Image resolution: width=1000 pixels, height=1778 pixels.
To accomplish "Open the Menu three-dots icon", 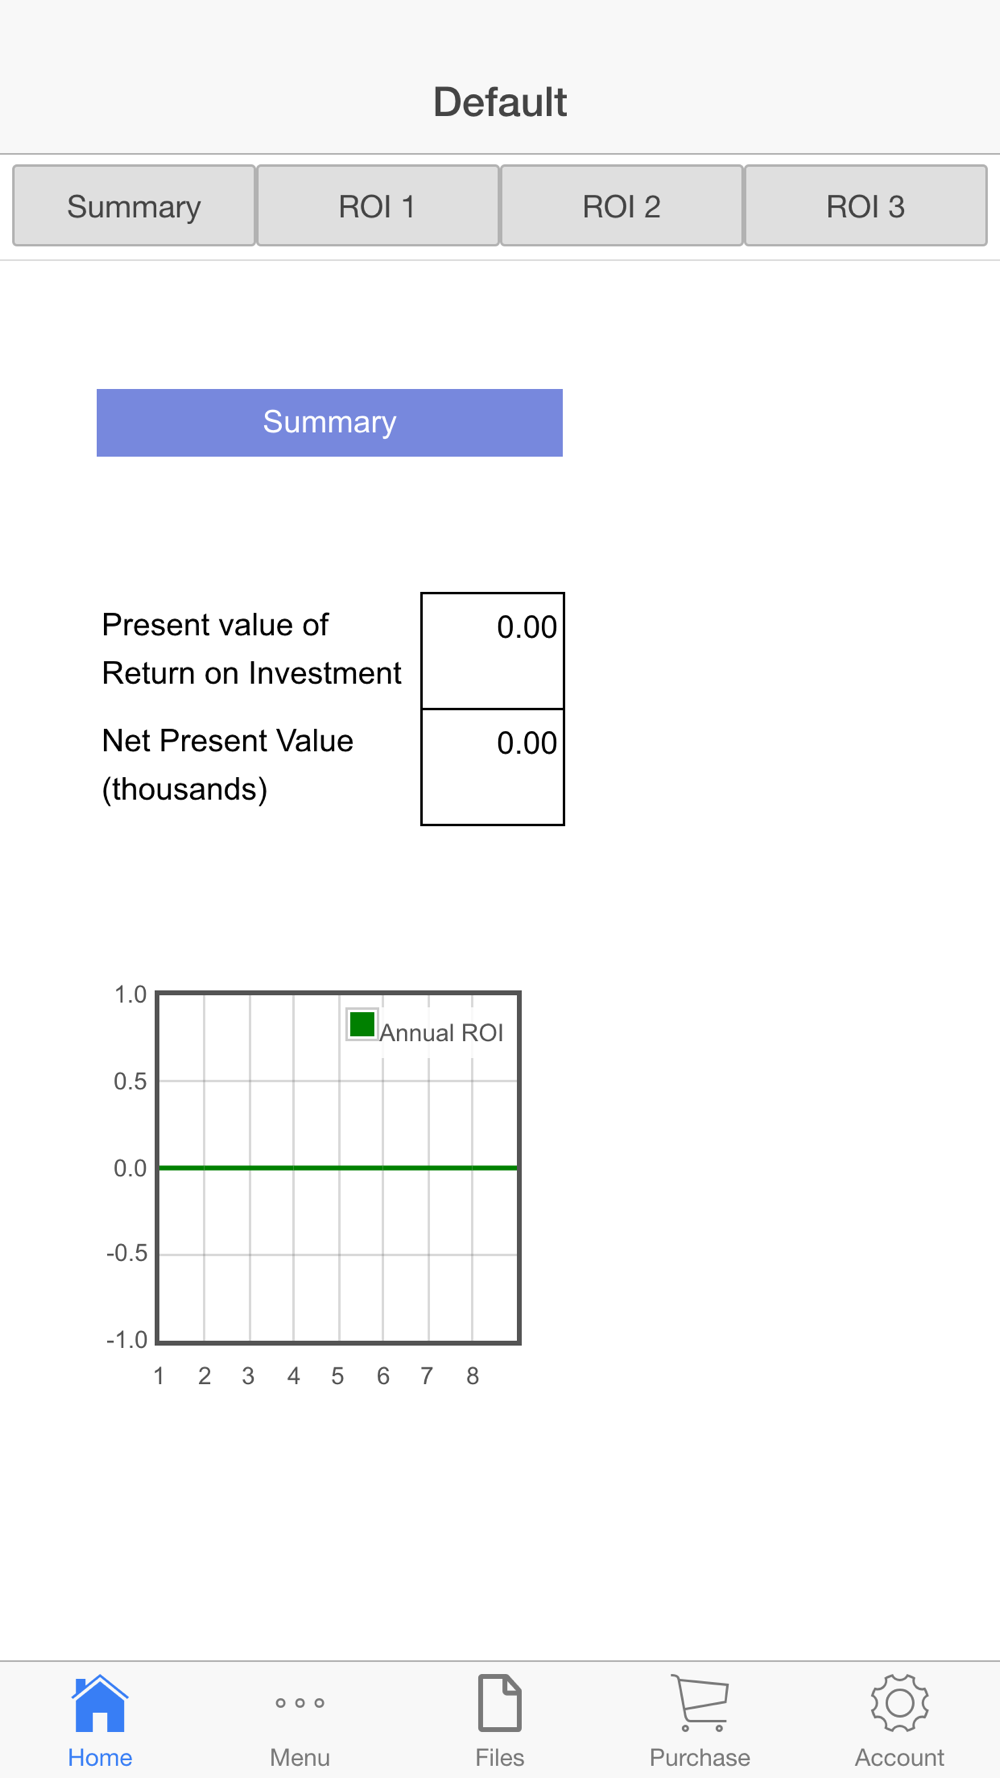I will [300, 1703].
